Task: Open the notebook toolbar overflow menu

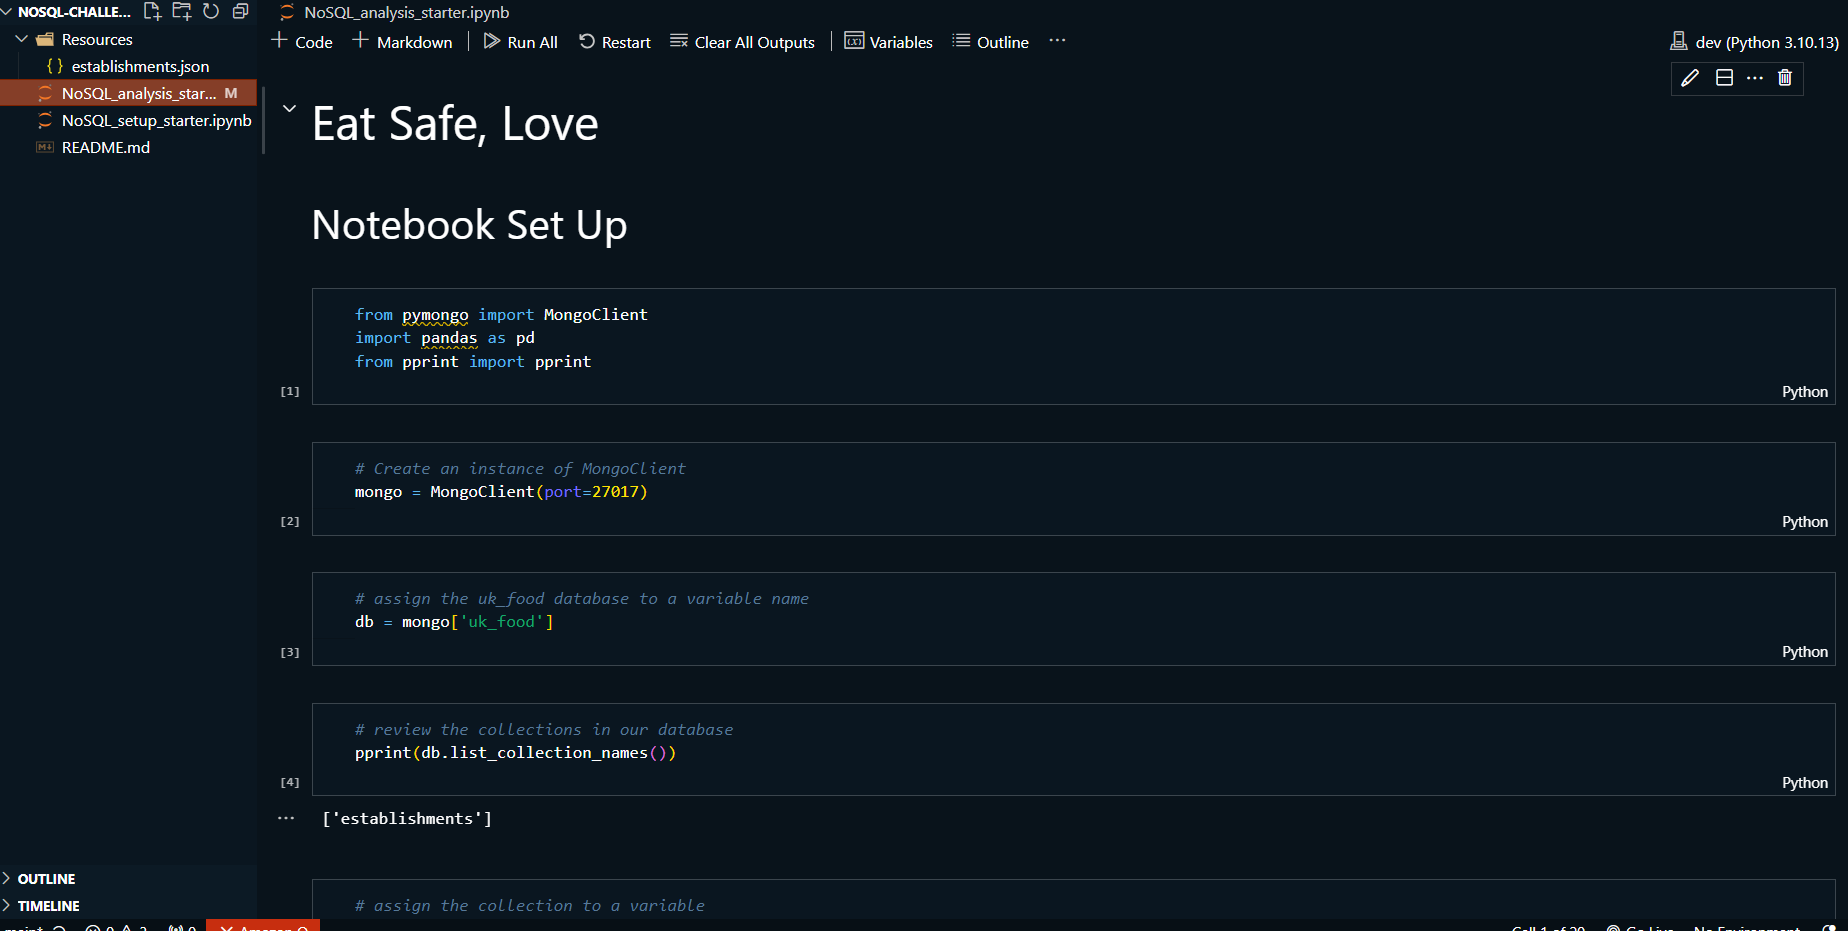Action: [x=1057, y=41]
